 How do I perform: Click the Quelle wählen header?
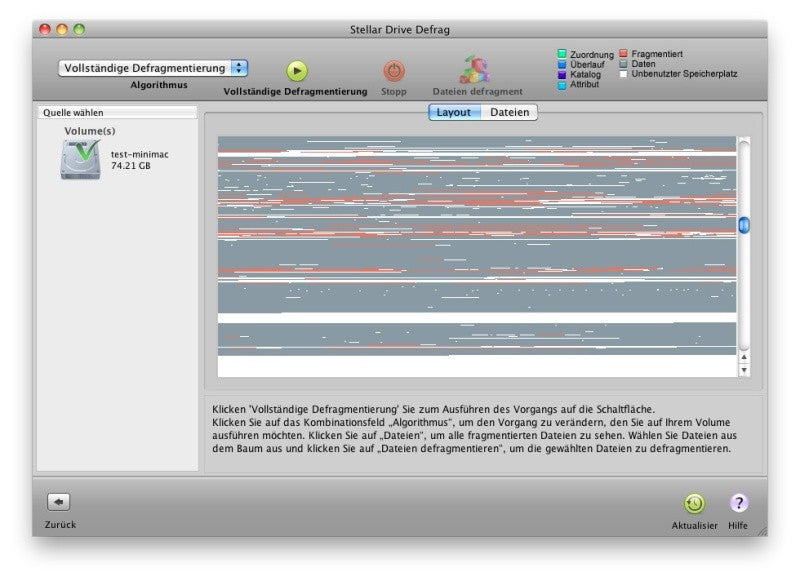click(117, 112)
